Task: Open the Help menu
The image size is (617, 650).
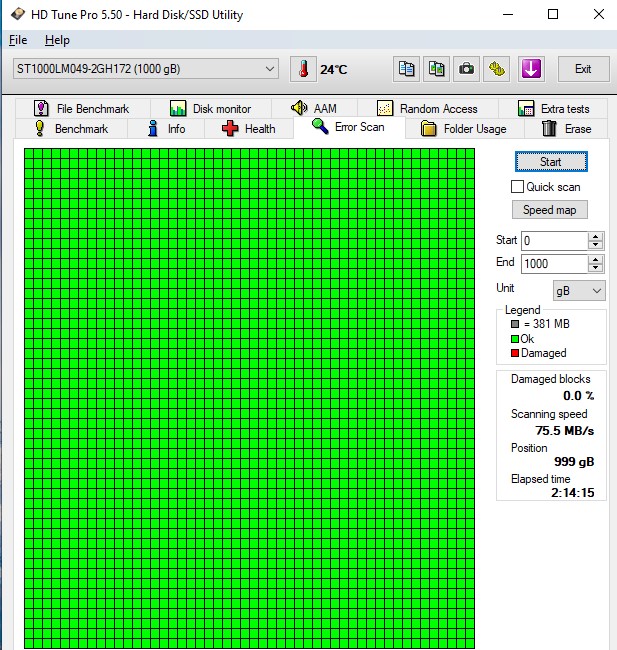Action: coord(57,40)
